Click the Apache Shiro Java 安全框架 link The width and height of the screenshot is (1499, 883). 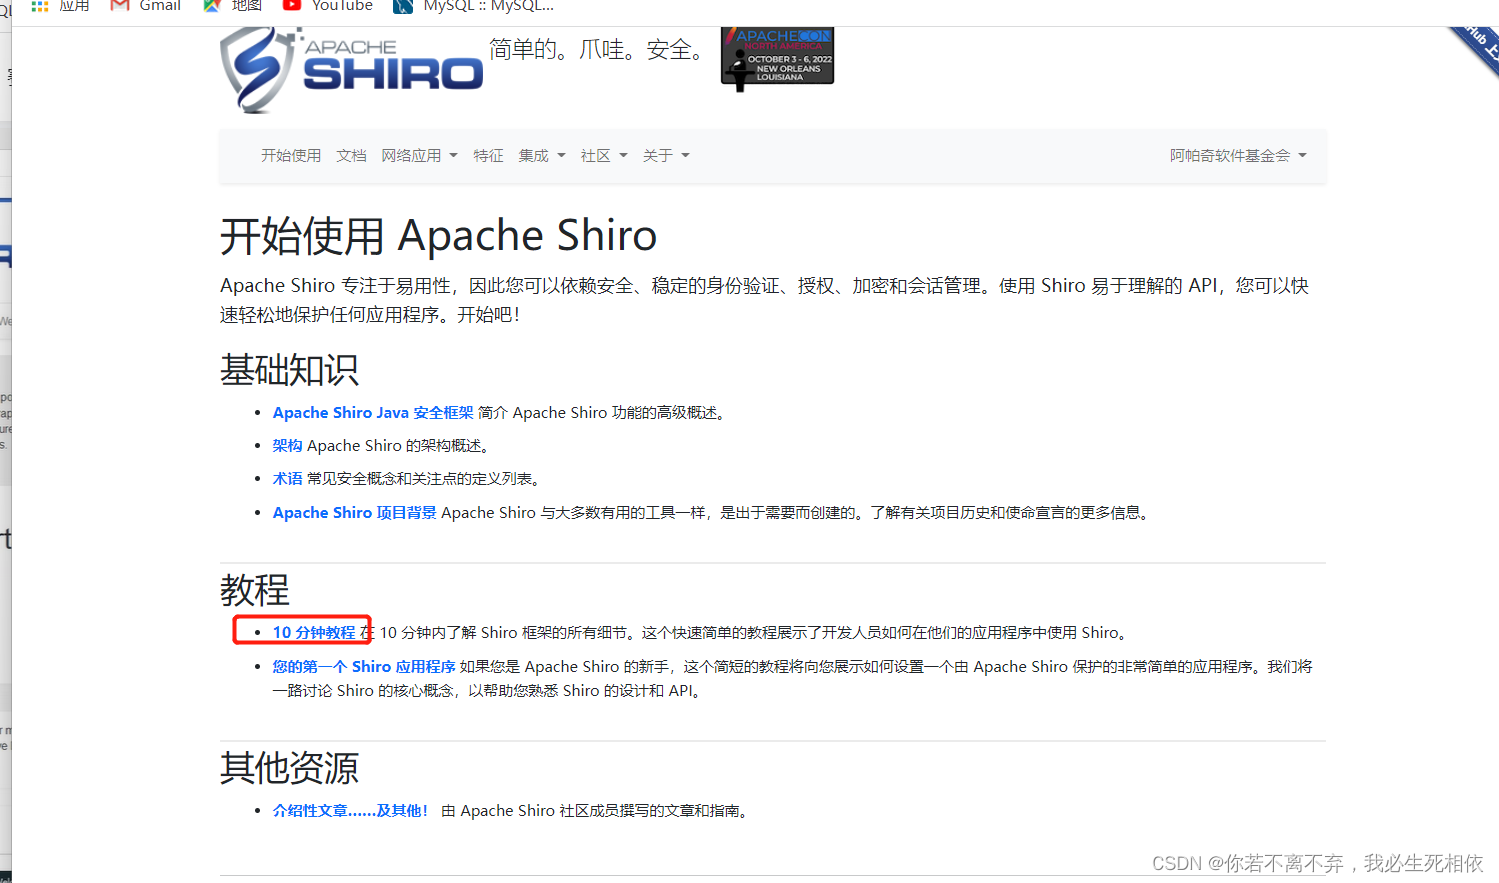372,411
